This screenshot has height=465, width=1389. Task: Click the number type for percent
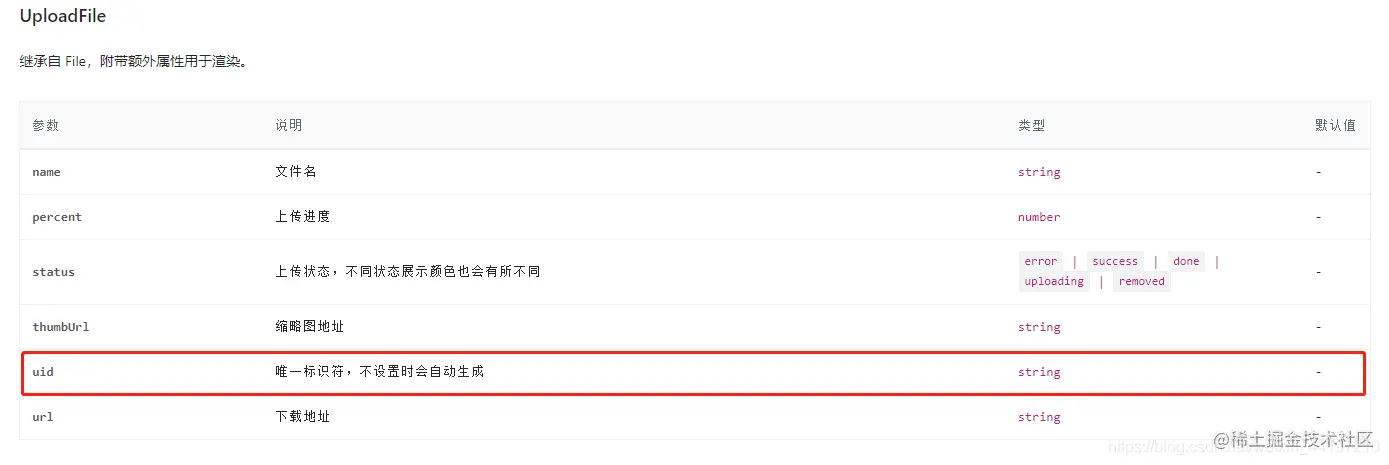1039,217
